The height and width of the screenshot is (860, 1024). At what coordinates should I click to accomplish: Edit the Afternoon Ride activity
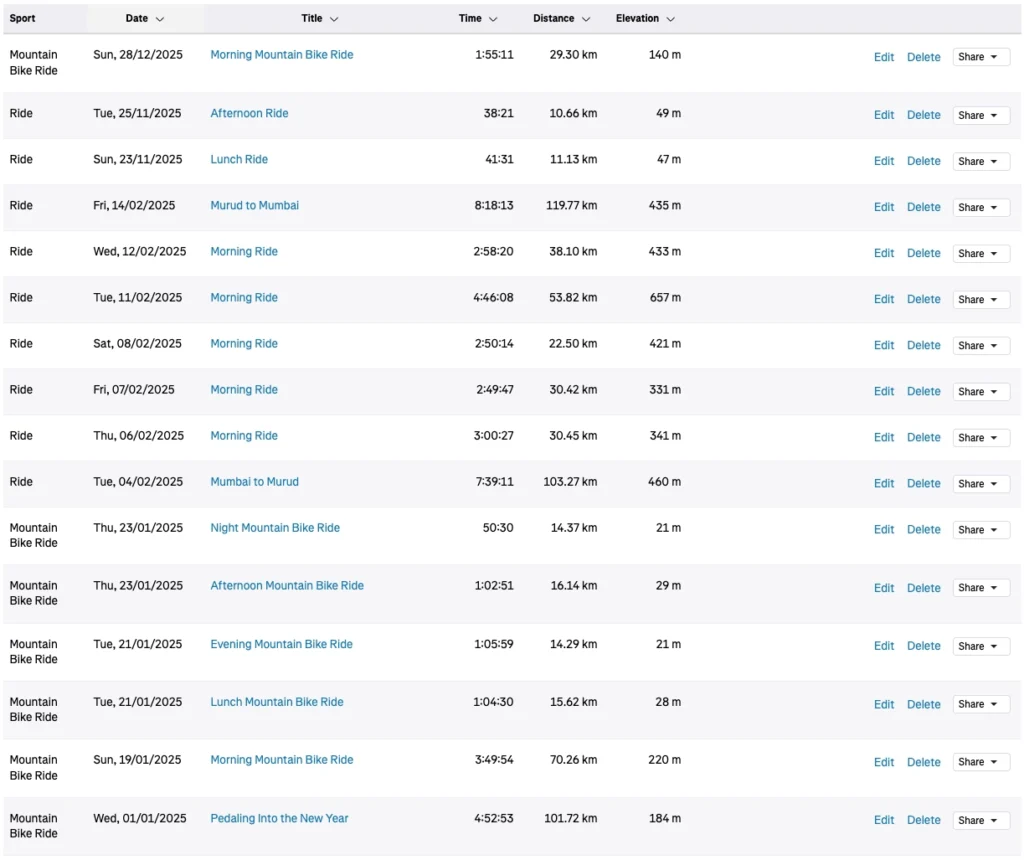tap(883, 115)
